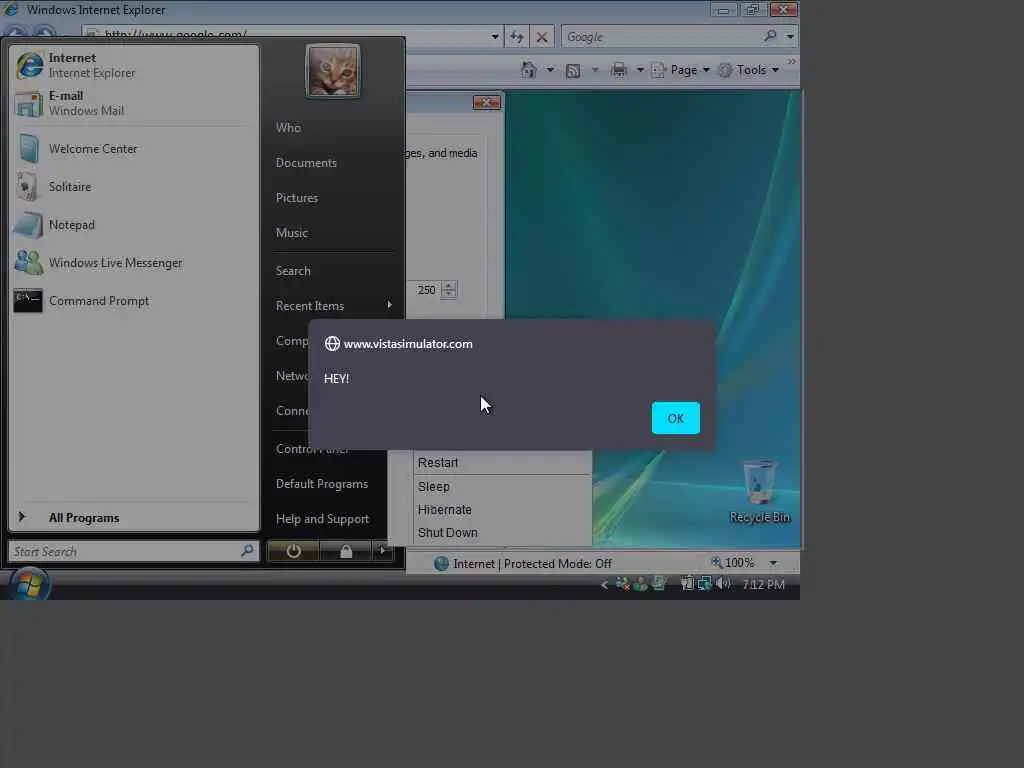The image size is (1024, 768).
Task: Launch Welcome Center from the Start menu
Action: pos(135,149)
